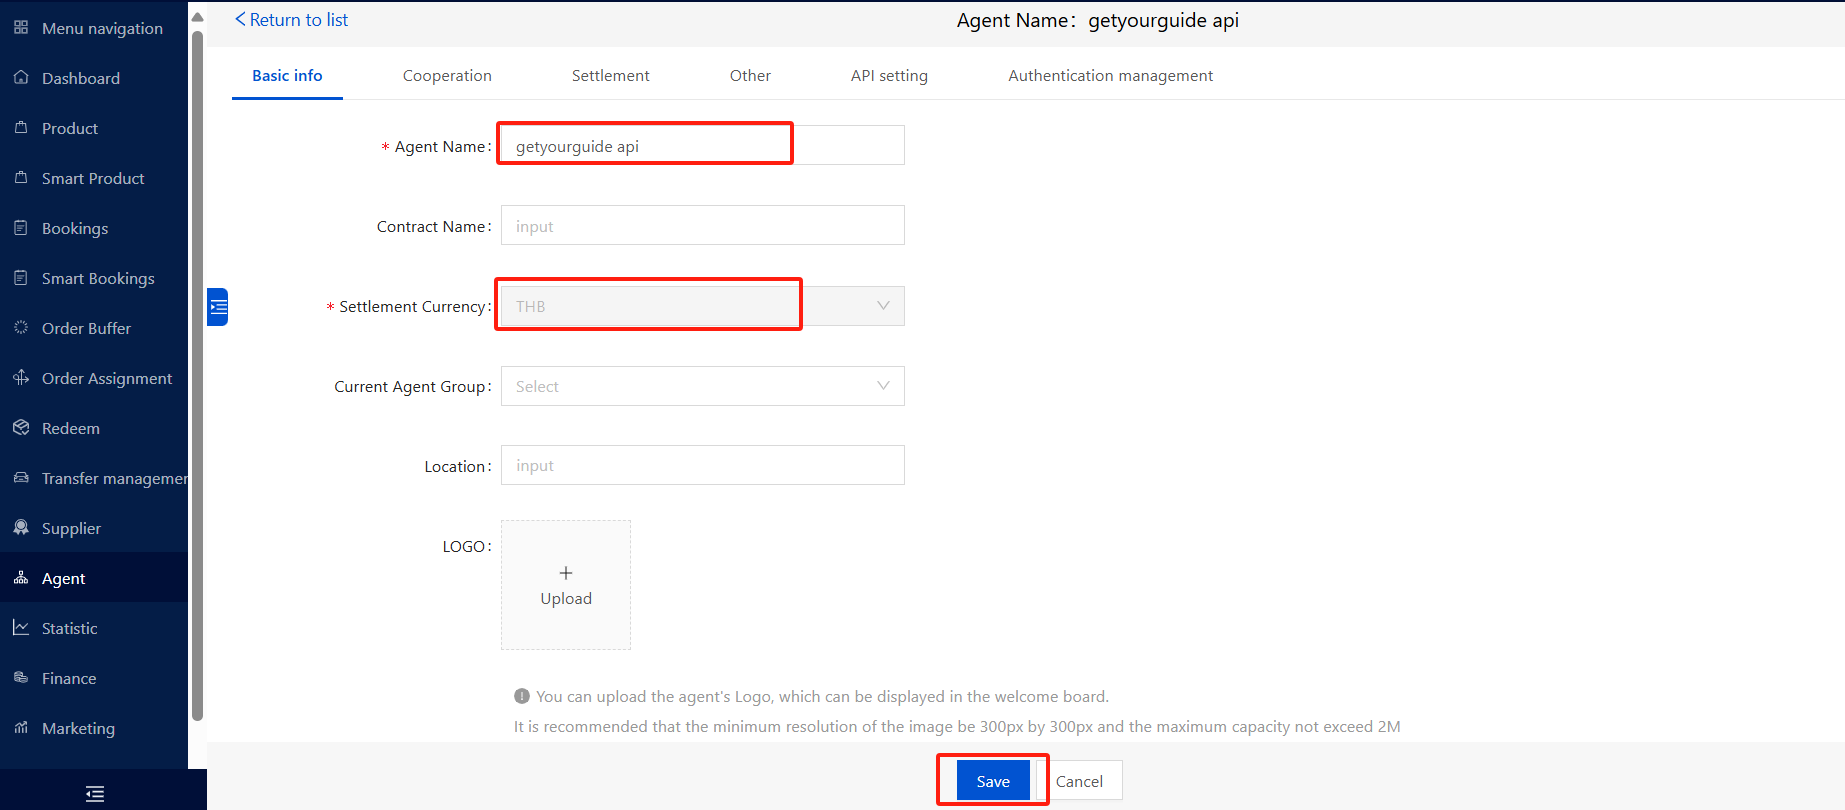Viewport: 1845px width, 810px height.
Task: Click the Redeem box icon
Action: point(21,428)
